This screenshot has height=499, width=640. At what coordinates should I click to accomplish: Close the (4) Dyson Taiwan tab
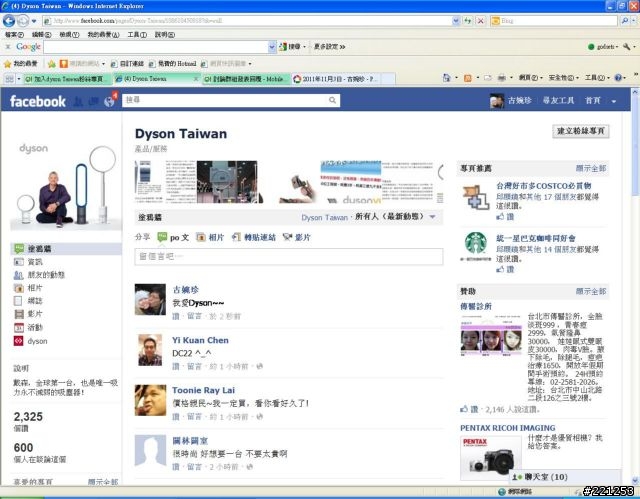pos(196,79)
